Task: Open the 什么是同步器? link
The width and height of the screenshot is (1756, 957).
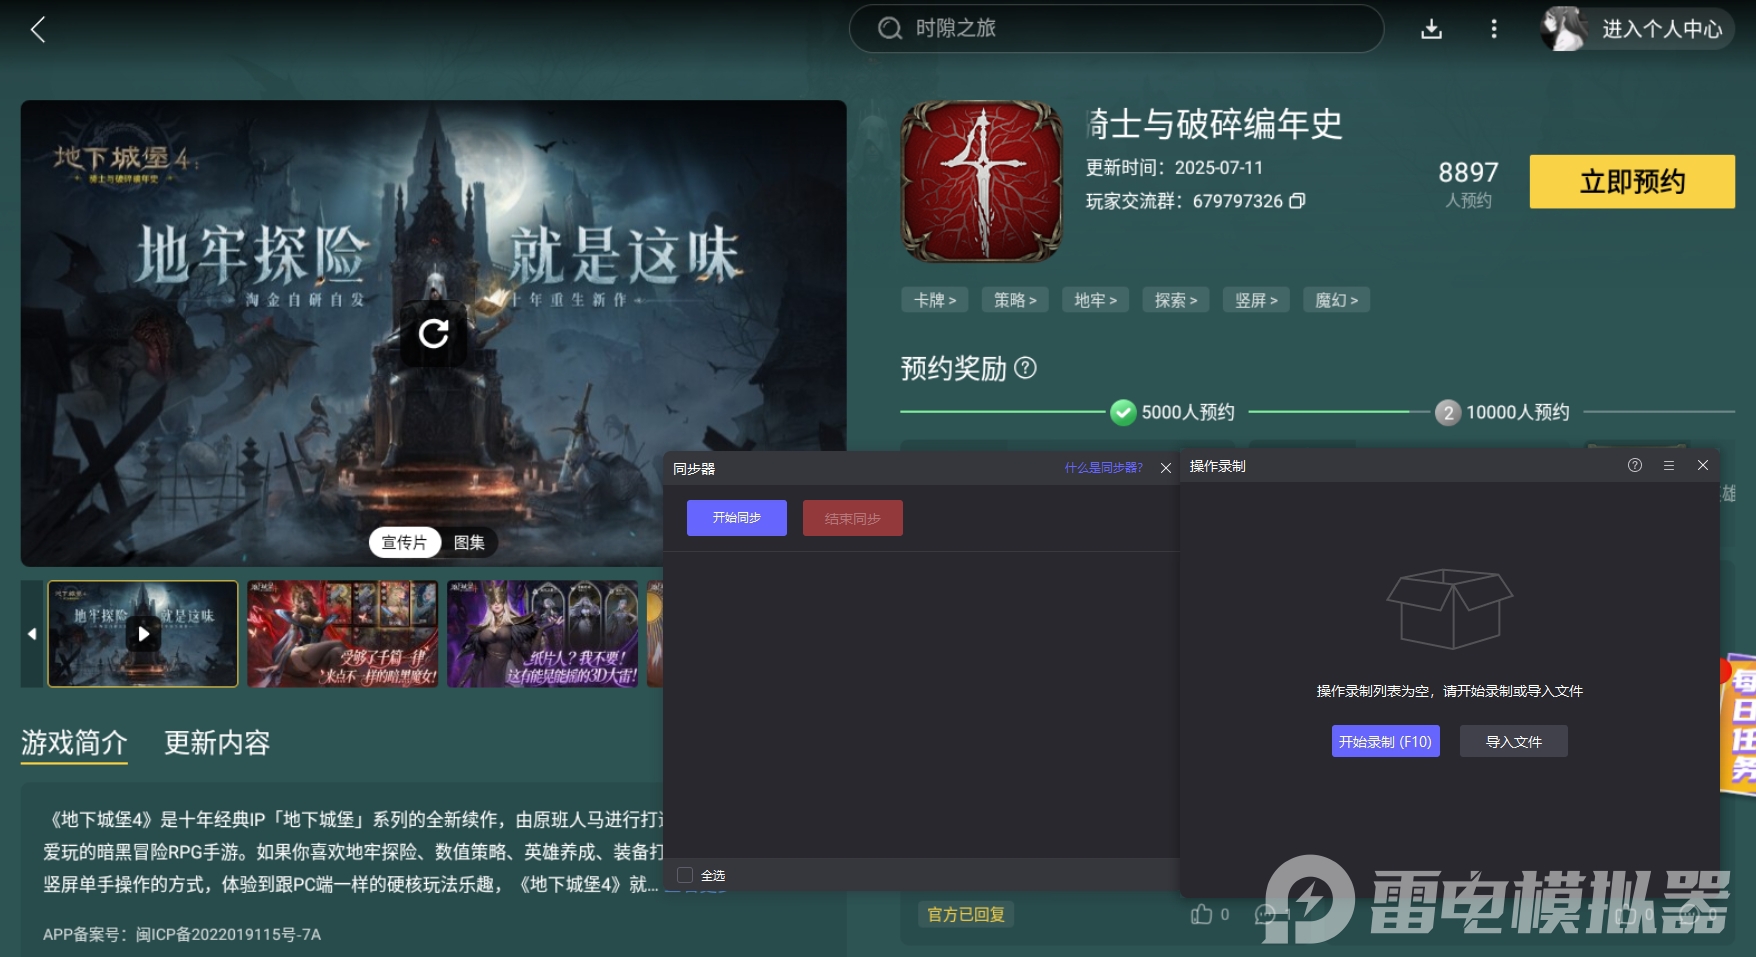Action: [1104, 468]
